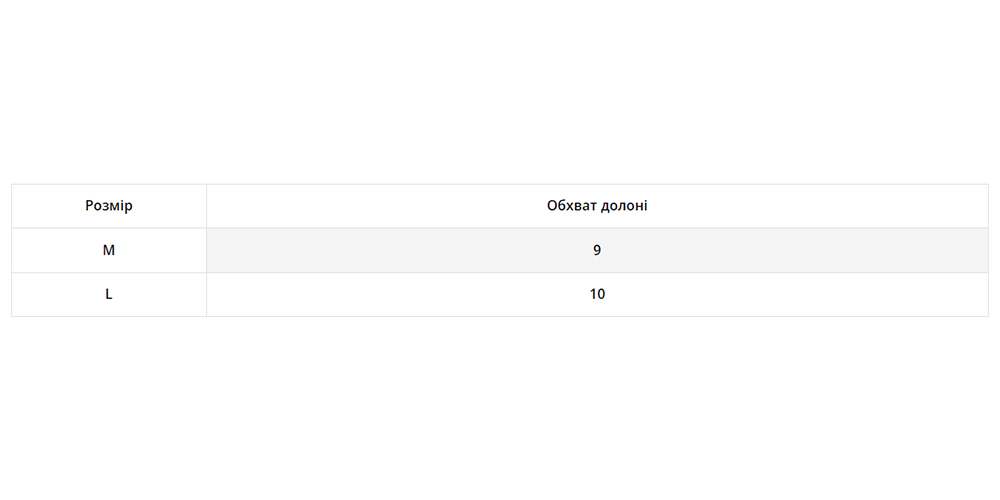Click the "Обхват долоні" column header
Viewport: 1000px width, 500px height.
[597, 206]
